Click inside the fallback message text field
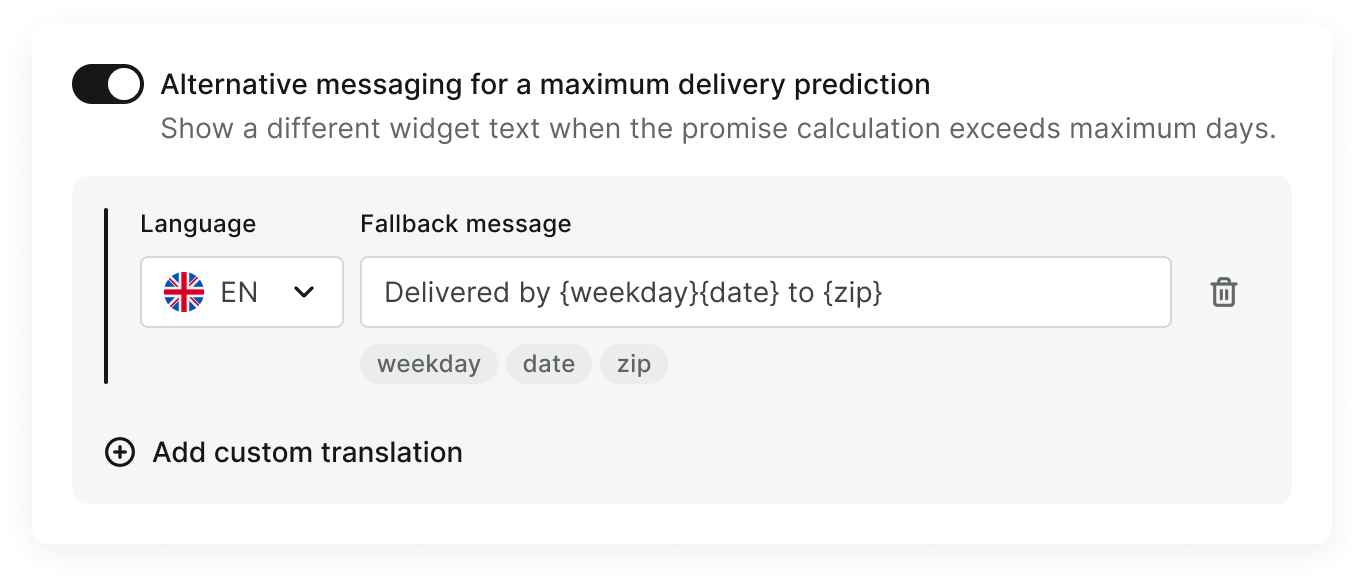Screen dimensions: 1364x584 tap(765, 292)
